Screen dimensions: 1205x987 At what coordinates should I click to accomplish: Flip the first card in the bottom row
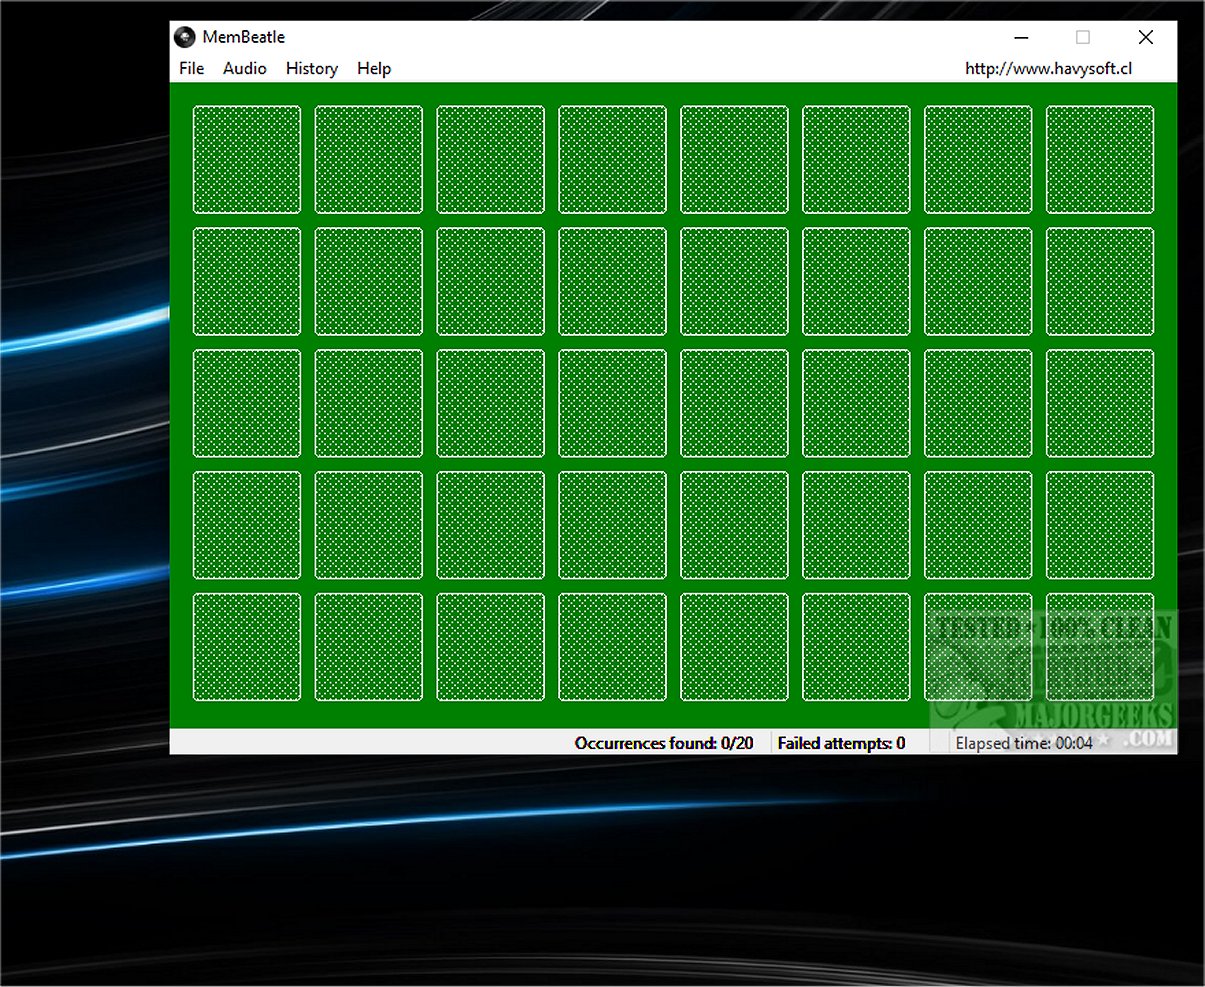coord(247,647)
